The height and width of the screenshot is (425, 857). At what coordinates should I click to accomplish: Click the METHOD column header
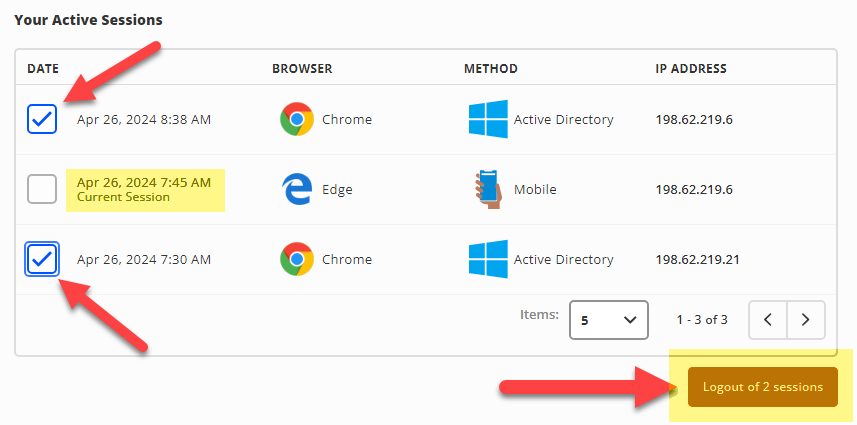pyautogui.click(x=491, y=69)
